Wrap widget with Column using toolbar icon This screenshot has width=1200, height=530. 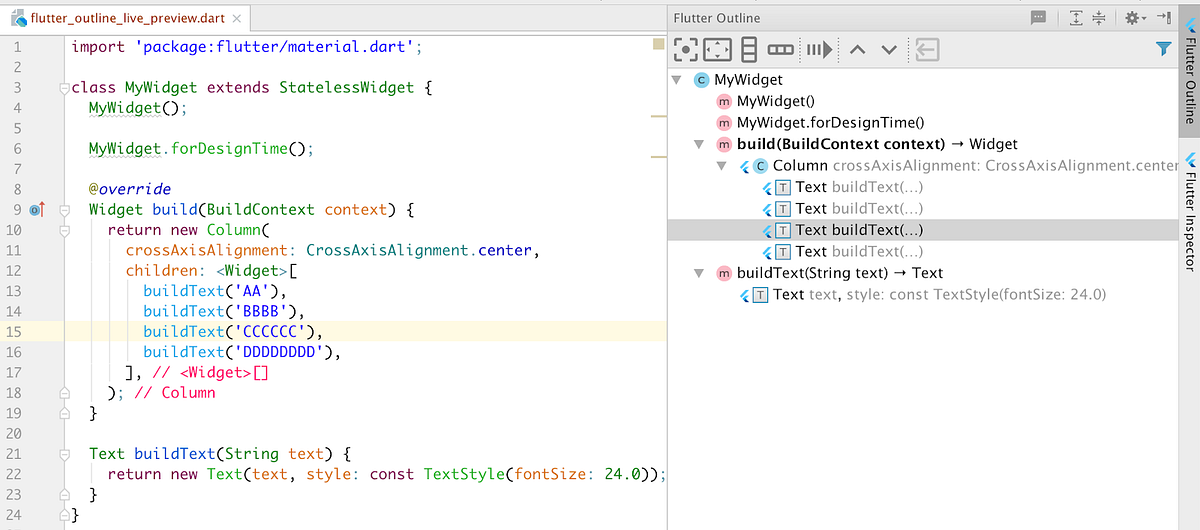click(x=749, y=49)
